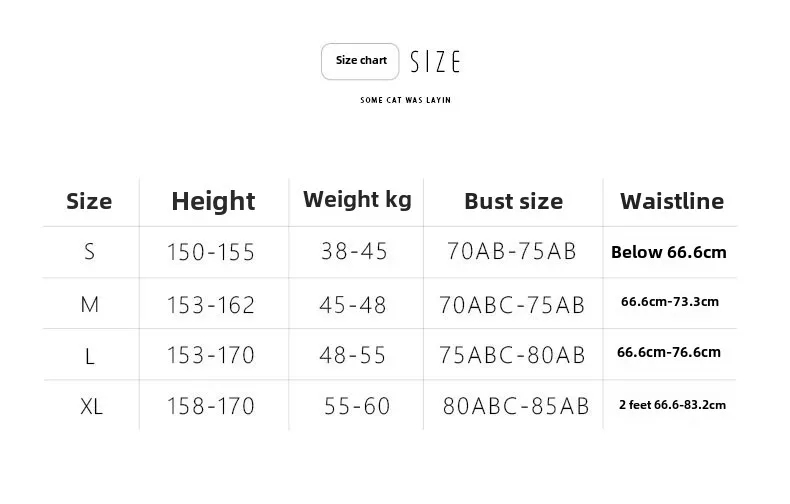Screen dimensions: 790x504
Task: Select the Weight kg column header
Action: tap(357, 199)
